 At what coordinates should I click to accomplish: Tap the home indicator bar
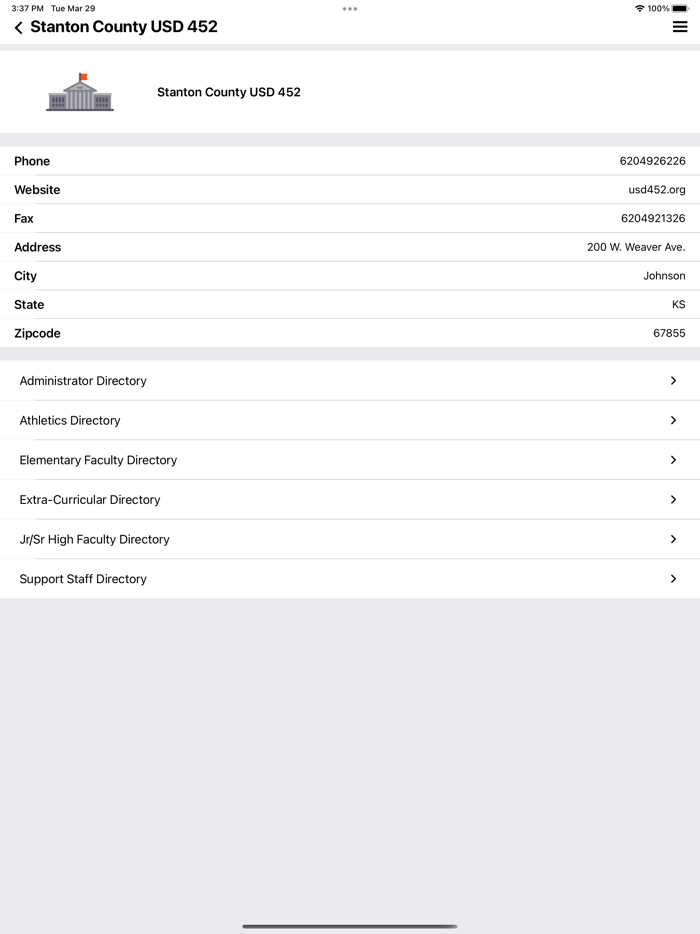coord(350,926)
